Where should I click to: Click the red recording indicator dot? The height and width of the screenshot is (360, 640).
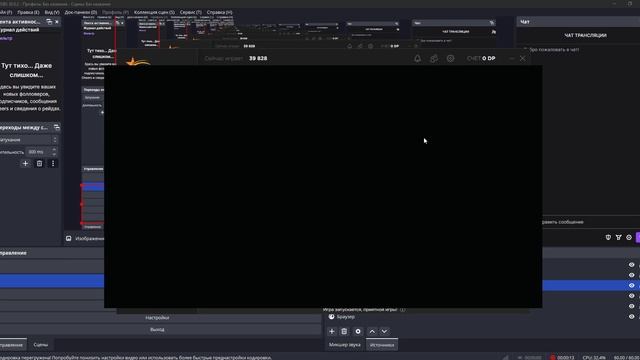[x=553, y=358]
